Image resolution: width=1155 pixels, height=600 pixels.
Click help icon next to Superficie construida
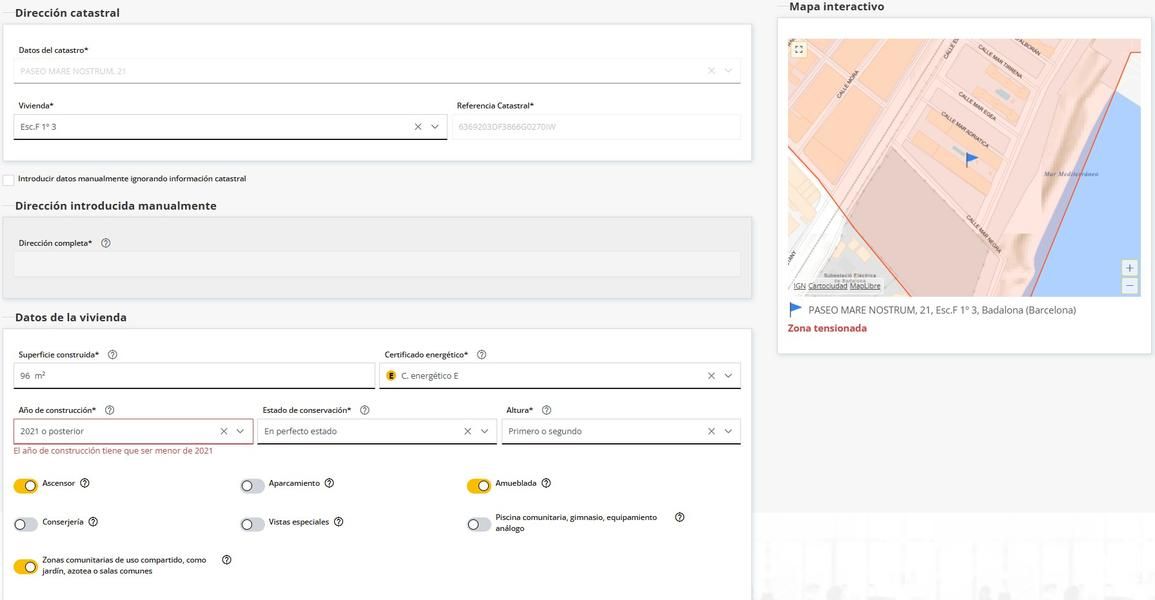pyautogui.click(x=113, y=355)
